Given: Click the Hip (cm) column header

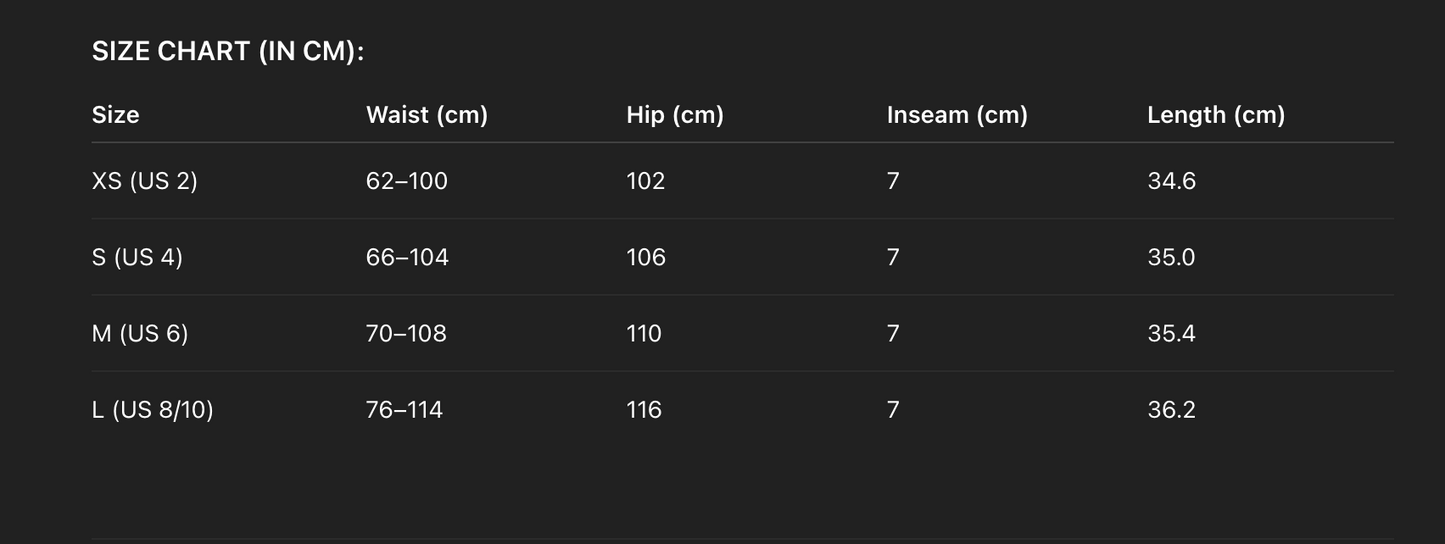Looking at the screenshot, I should [x=675, y=115].
